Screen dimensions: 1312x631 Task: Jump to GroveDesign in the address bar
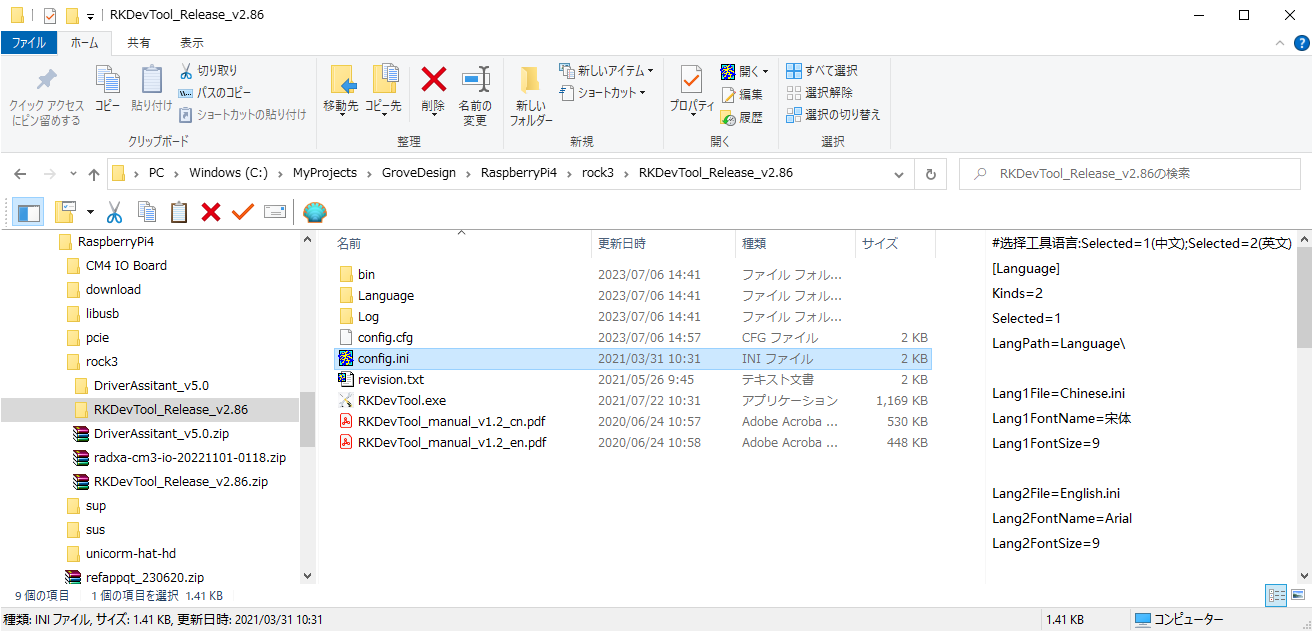[x=419, y=173]
